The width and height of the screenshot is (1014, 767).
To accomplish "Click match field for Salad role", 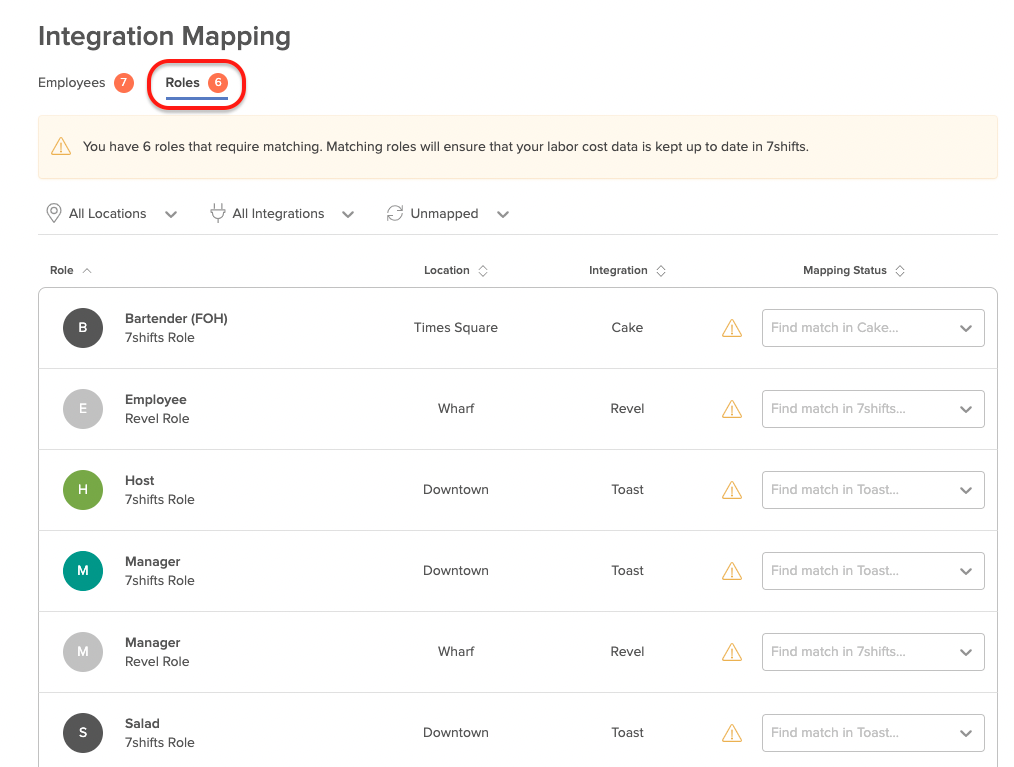I will click(872, 733).
